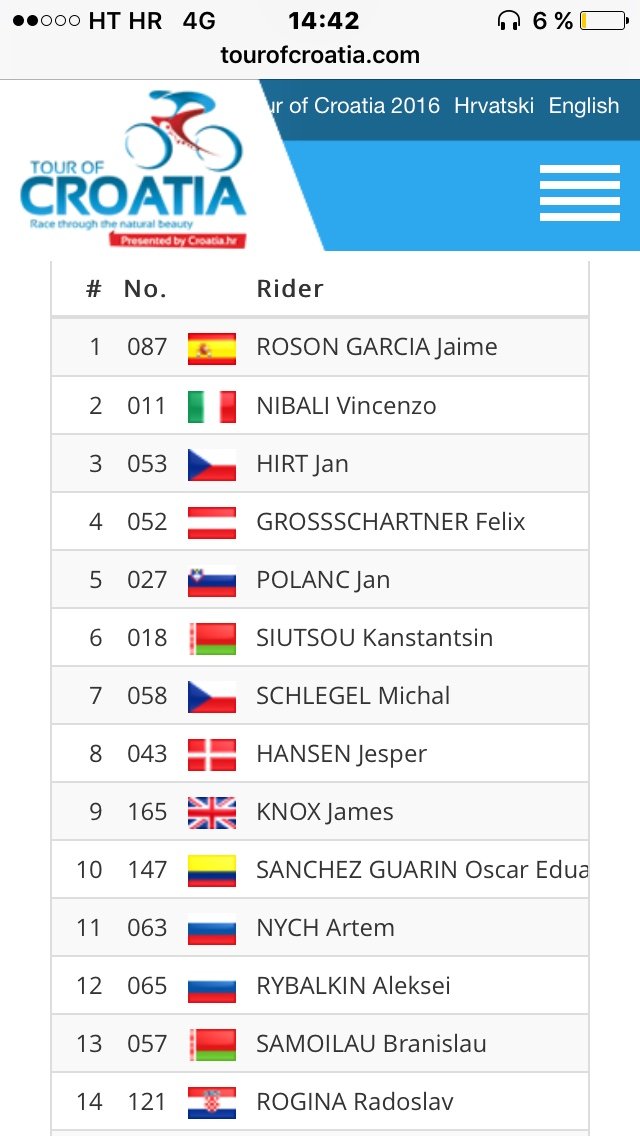This screenshot has width=640, height=1136.
Task: Tap the UK flag beside Knox James
Action: pyautogui.click(x=212, y=812)
